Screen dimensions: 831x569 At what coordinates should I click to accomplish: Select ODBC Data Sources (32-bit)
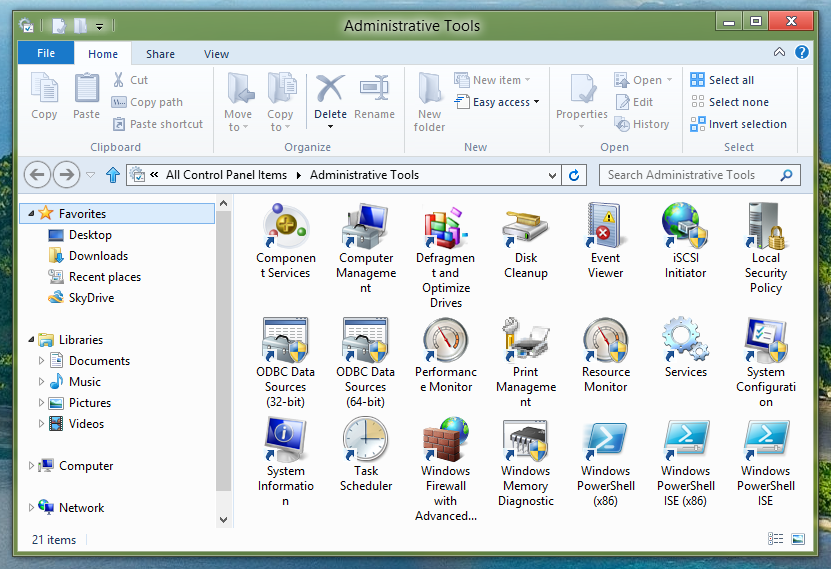tap(286, 363)
